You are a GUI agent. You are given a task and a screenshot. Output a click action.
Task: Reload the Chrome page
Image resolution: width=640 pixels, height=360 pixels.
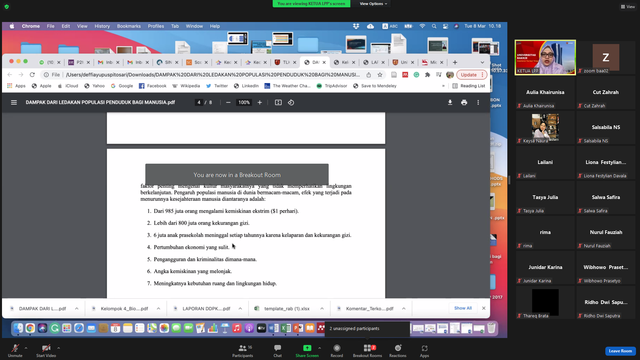point(32,75)
